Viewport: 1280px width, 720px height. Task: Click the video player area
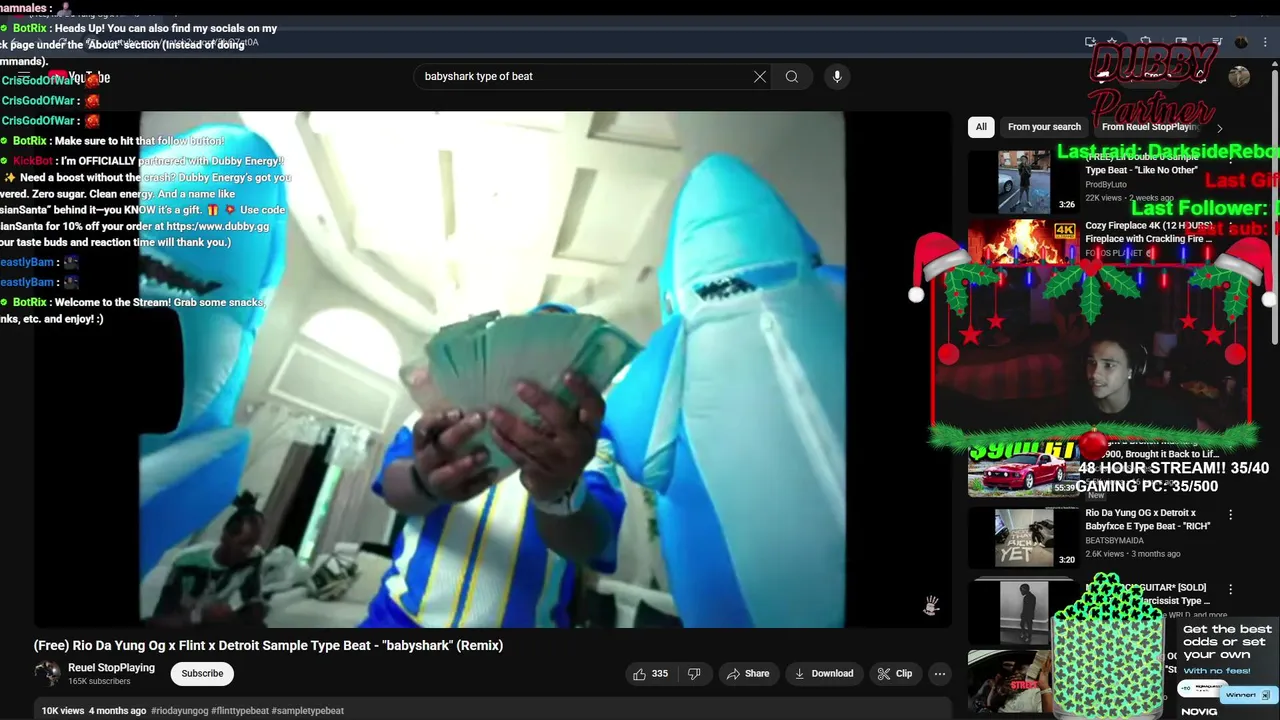tap(492, 369)
